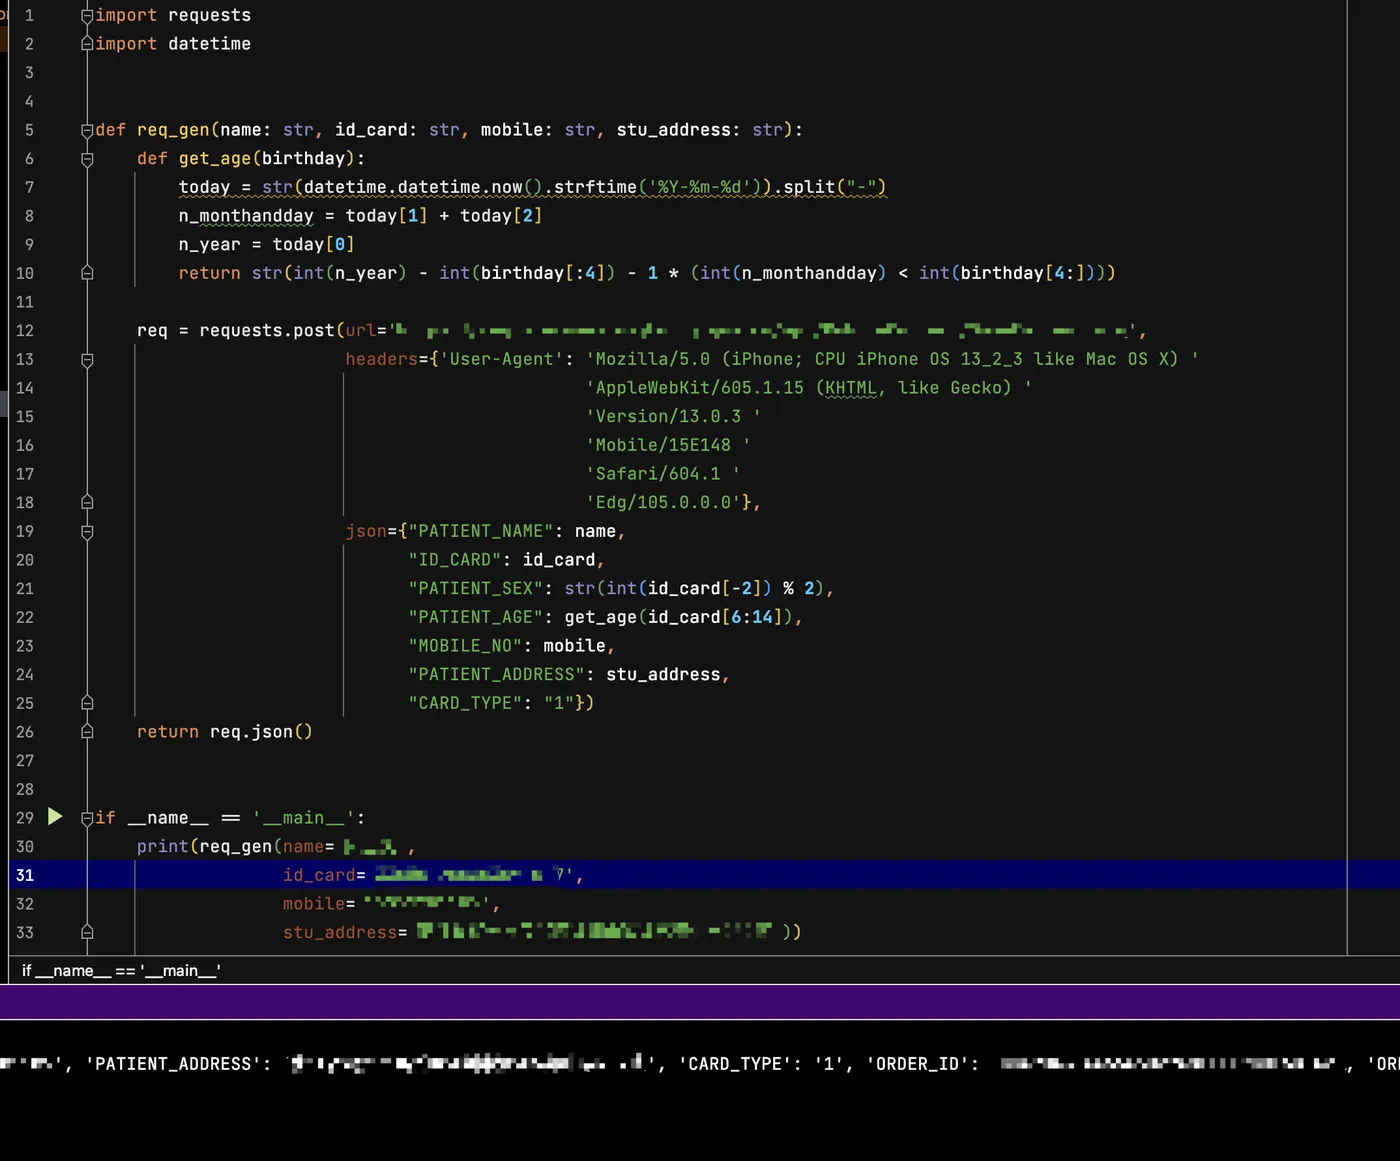Click the mobile= argument on line 32
This screenshot has height=1161, width=1400.
[319, 904]
